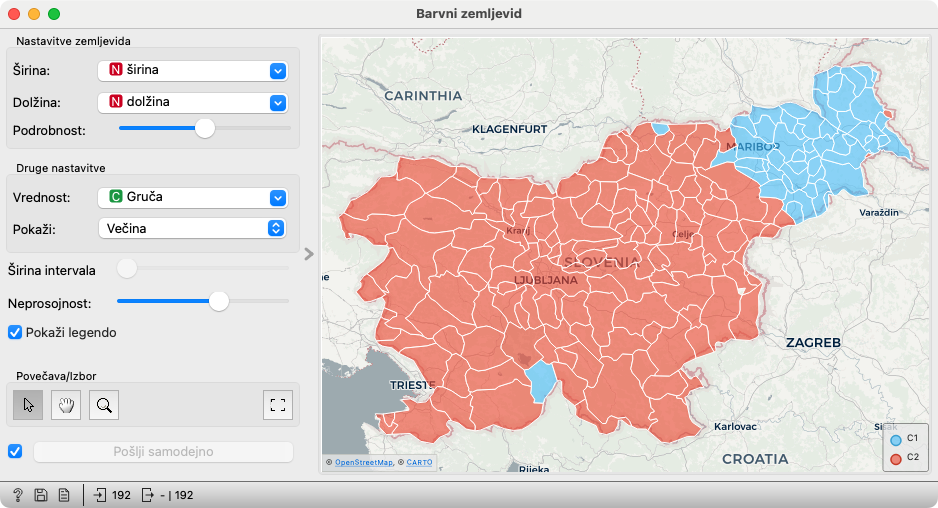Click the reset zoom to fit icon
938x508 pixels.
coord(278,405)
